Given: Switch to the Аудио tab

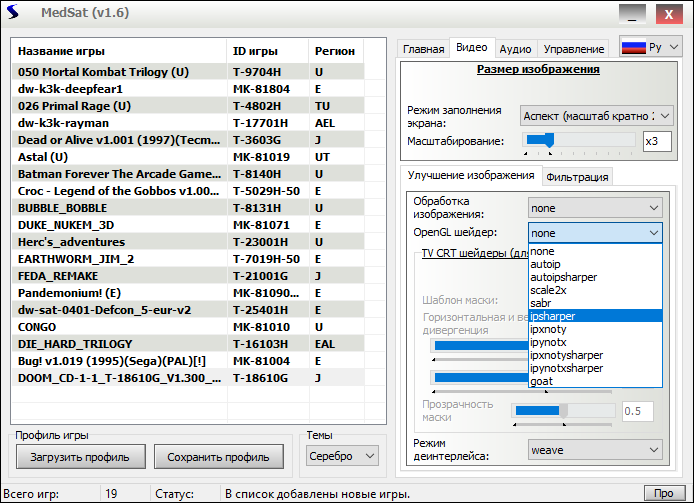Looking at the screenshot, I should 515,49.
